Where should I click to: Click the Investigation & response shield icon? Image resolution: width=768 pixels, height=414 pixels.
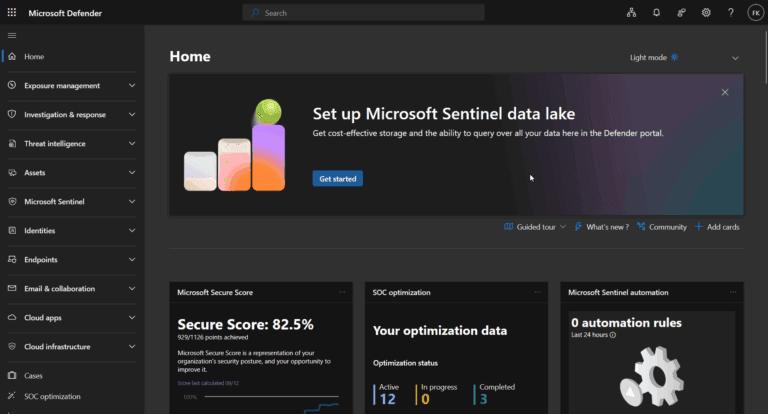pyautogui.click(x=12, y=114)
